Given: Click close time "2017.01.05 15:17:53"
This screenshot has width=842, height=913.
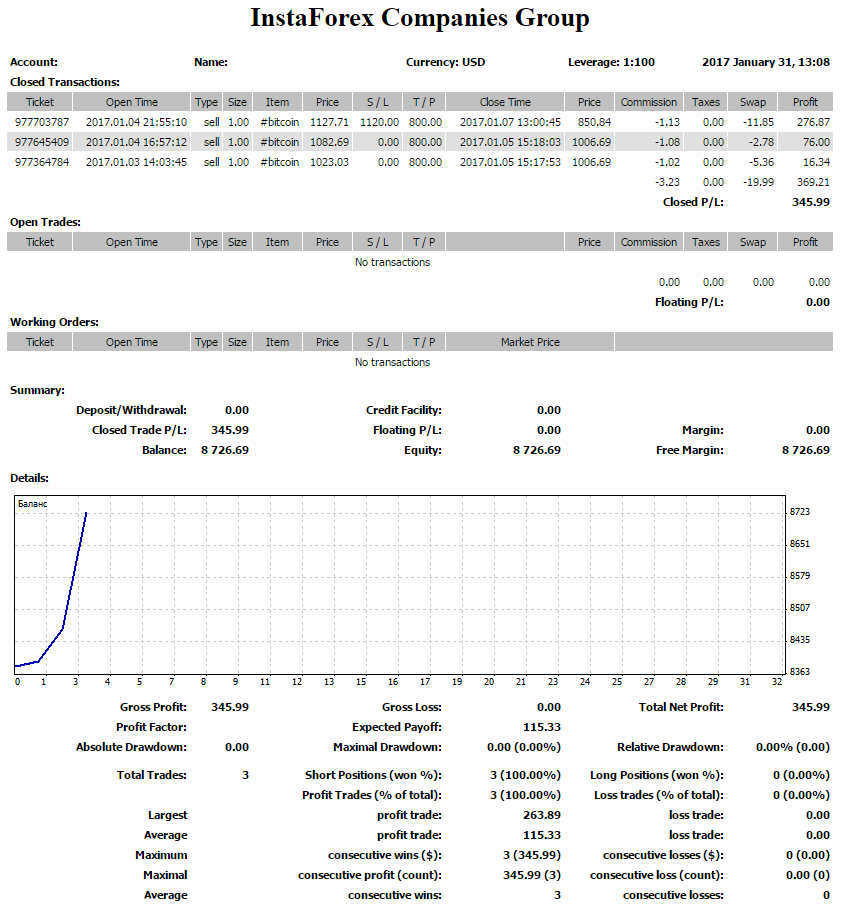Looking at the screenshot, I should pyautogui.click(x=510, y=162).
